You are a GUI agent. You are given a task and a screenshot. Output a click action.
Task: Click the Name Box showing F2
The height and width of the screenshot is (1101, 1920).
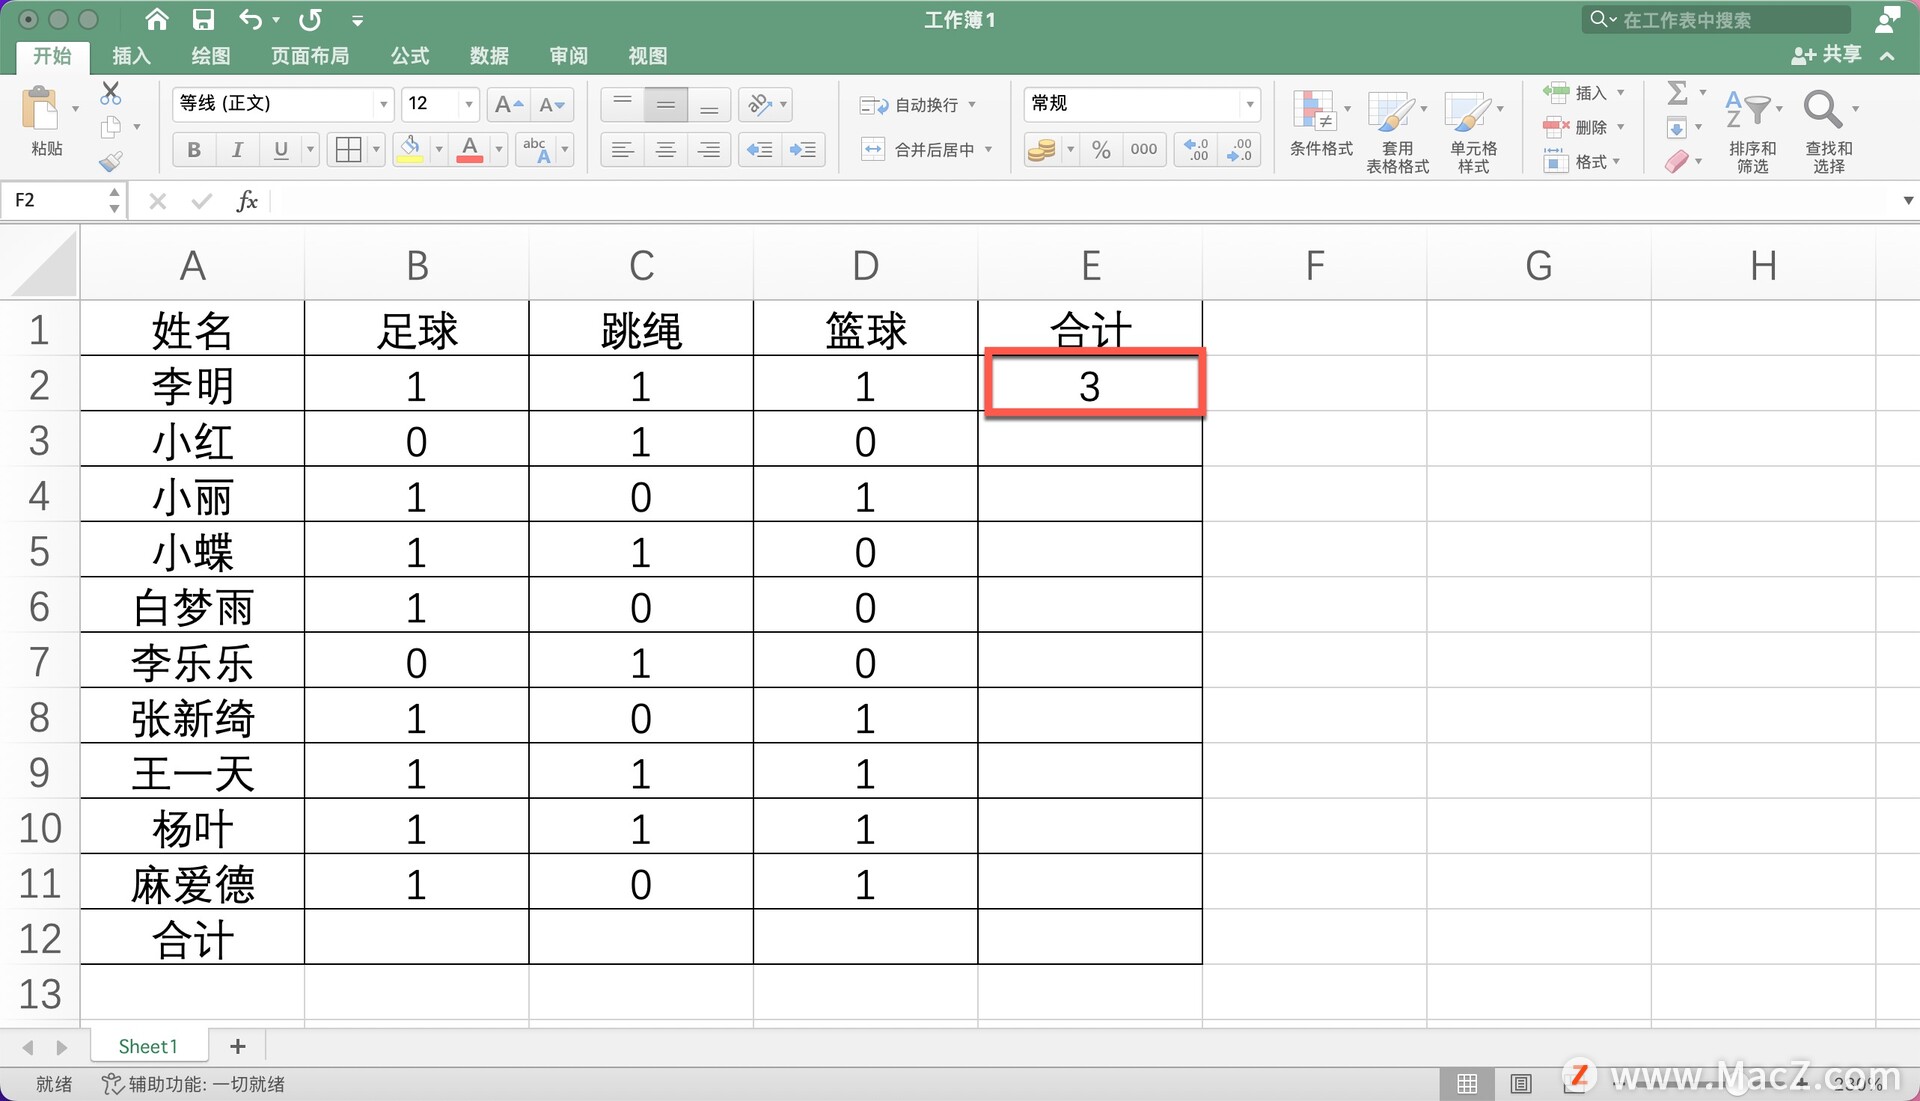[57, 201]
